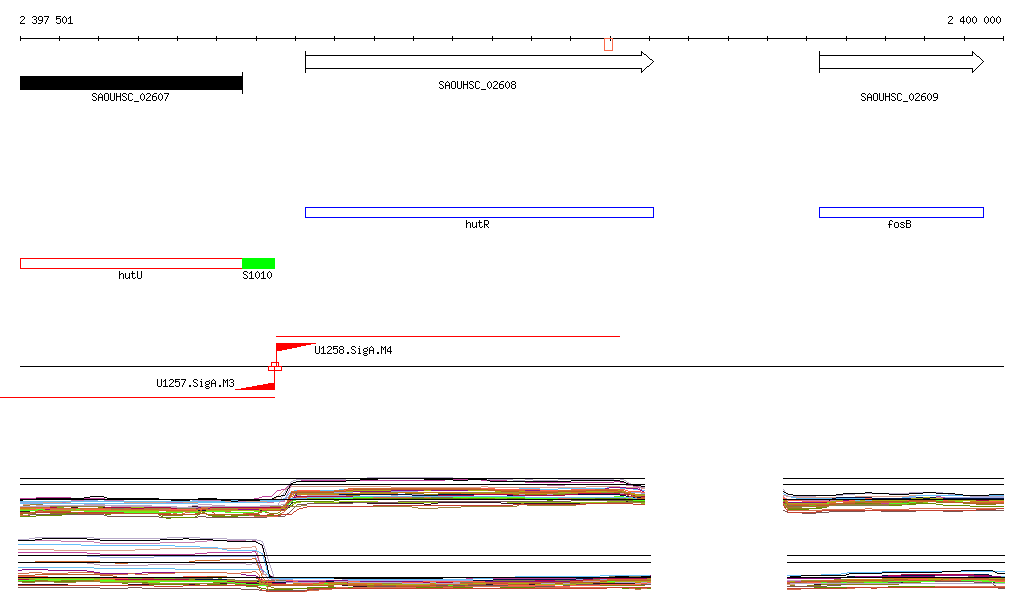
Task: Click the hutR label text
Action: coord(477,225)
